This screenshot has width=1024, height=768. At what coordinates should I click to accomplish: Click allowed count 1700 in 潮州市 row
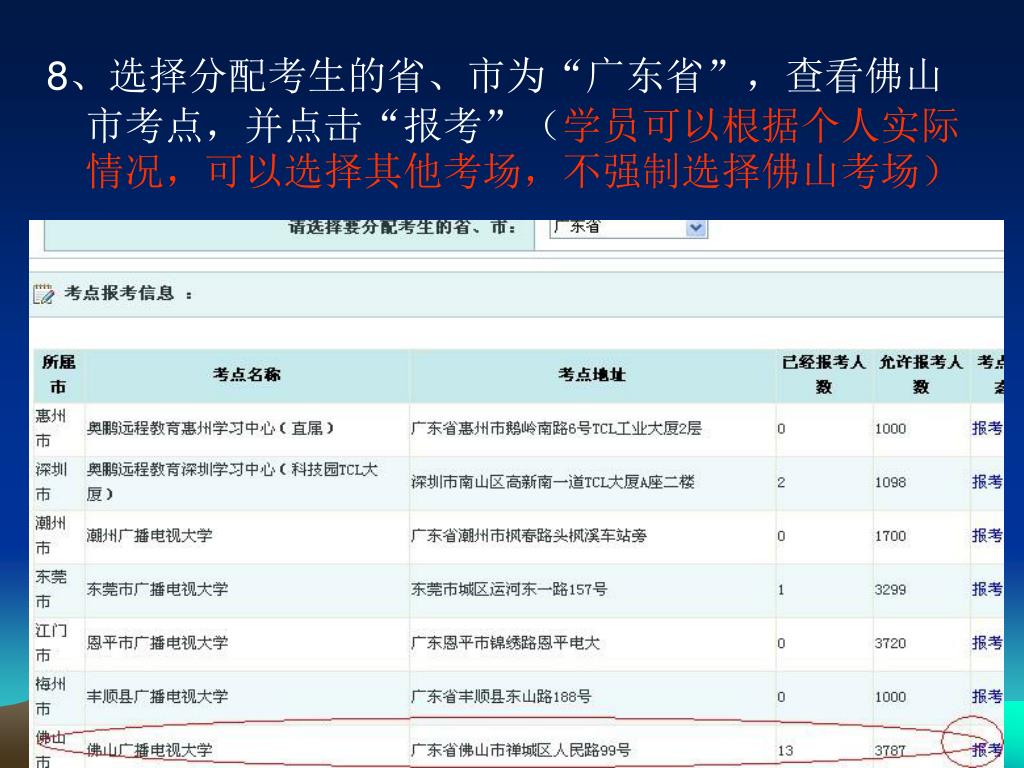click(x=891, y=536)
